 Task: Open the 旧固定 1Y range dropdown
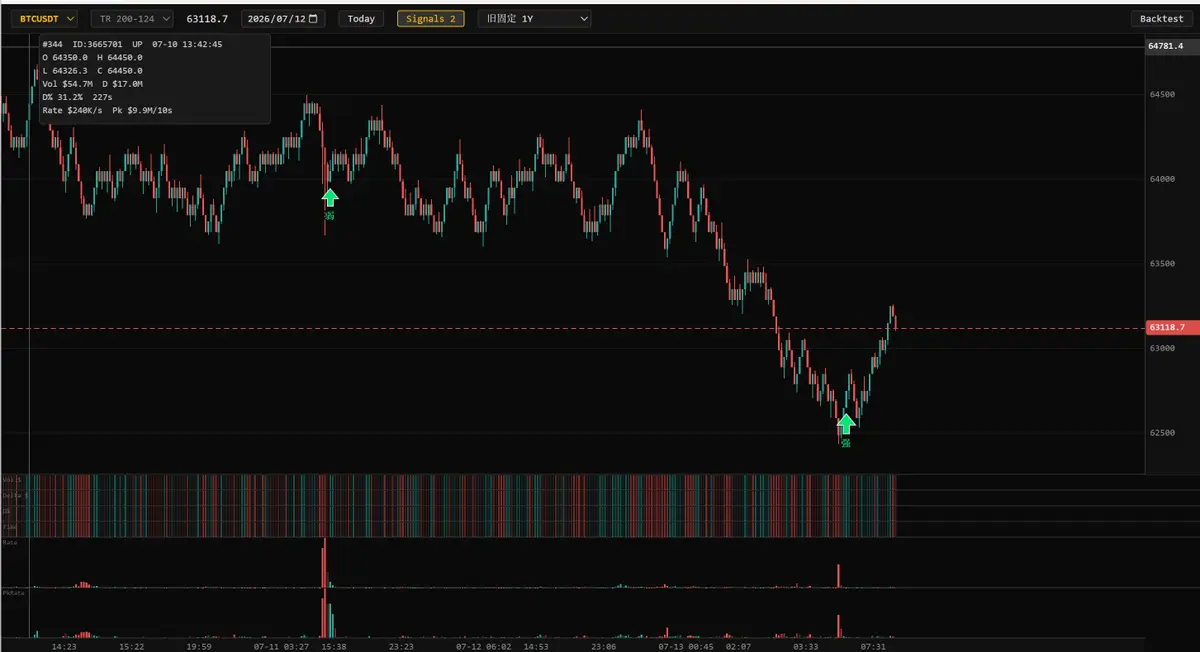click(x=534, y=19)
